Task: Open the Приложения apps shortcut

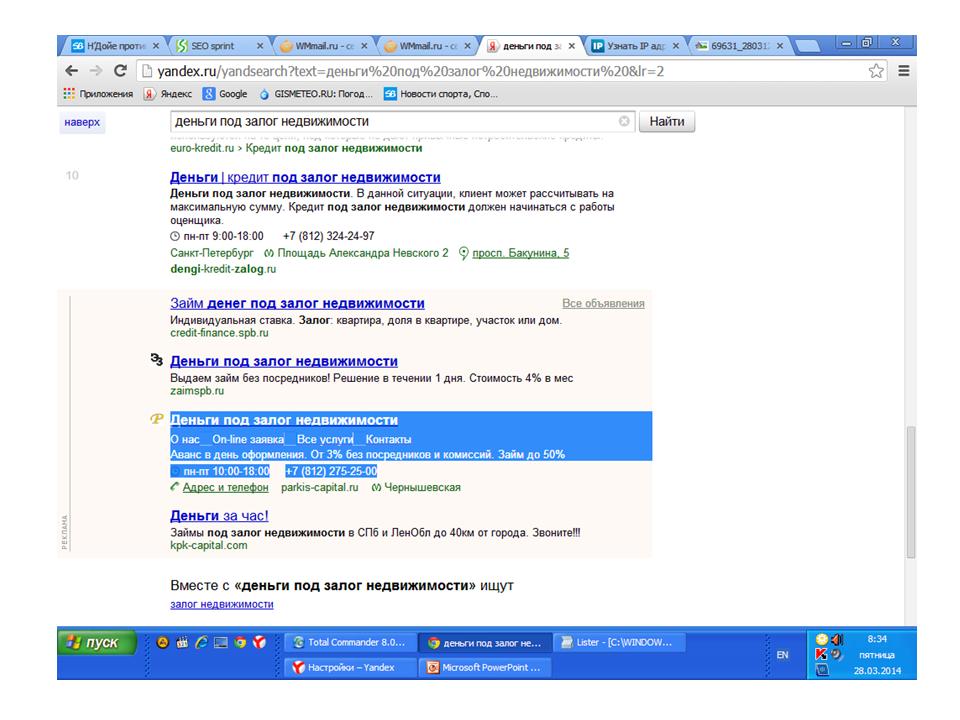Action: 98,94
